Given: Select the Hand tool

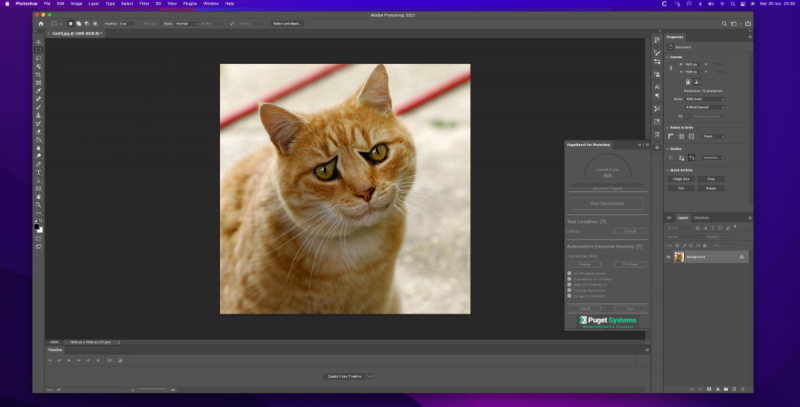Looking at the screenshot, I should pyautogui.click(x=38, y=196).
